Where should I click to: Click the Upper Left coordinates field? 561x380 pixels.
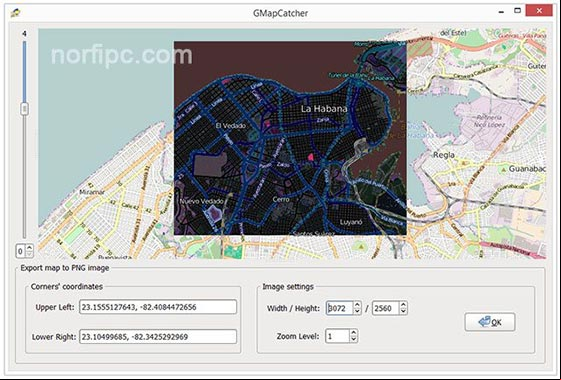[x=158, y=307]
